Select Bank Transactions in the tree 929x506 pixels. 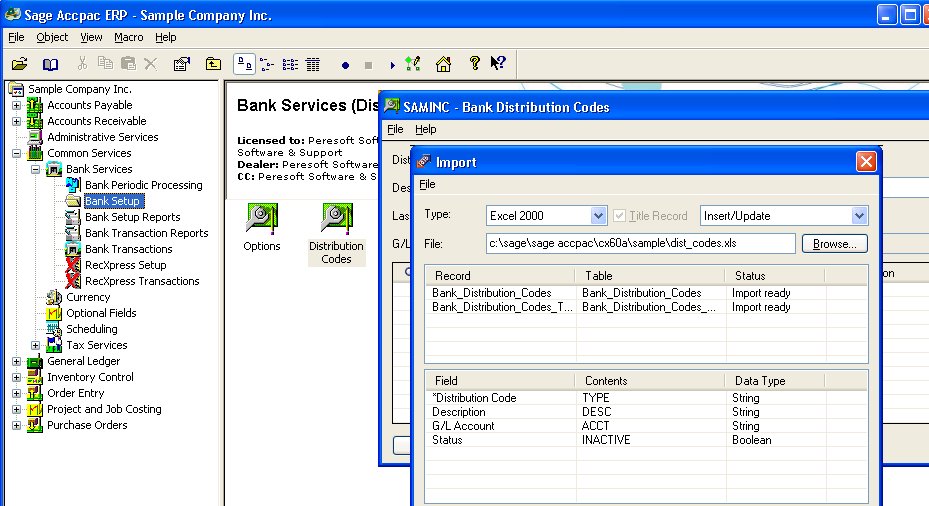(128, 249)
